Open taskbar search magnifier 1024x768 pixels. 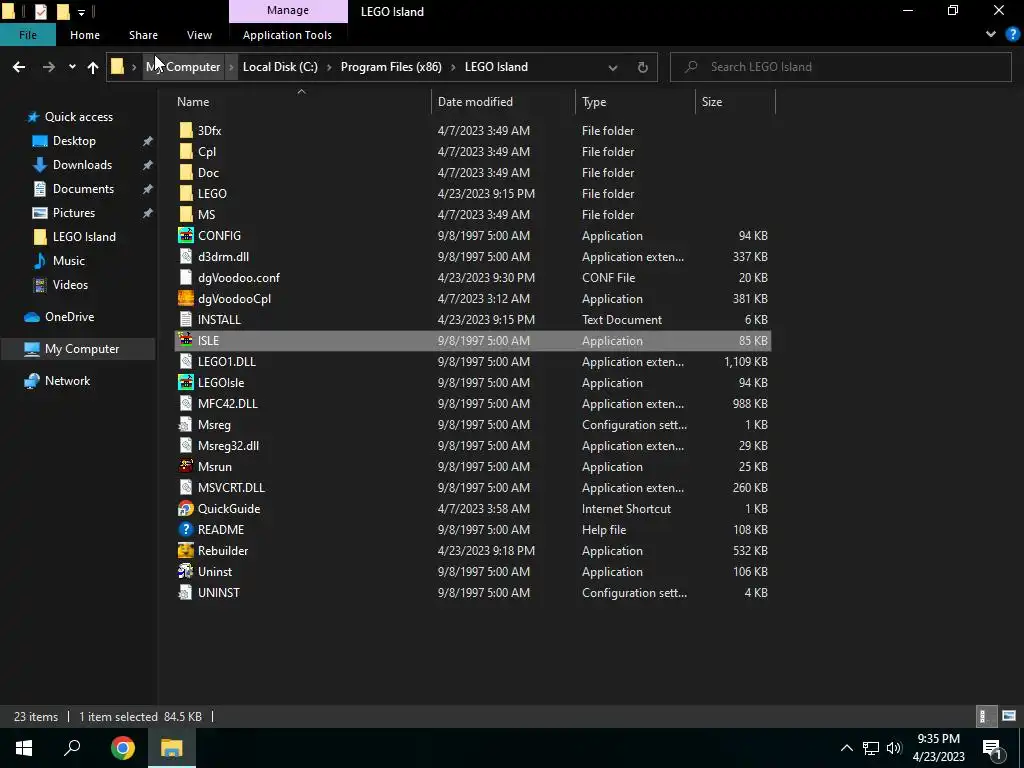point(72,748)
